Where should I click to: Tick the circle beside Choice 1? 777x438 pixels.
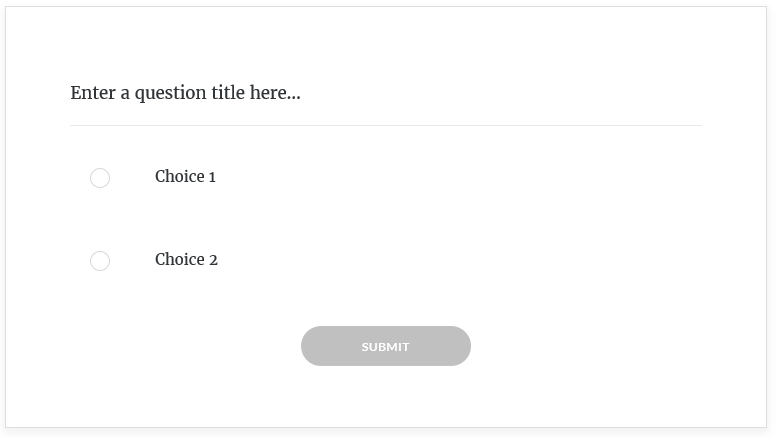click(x=100, y=178)
